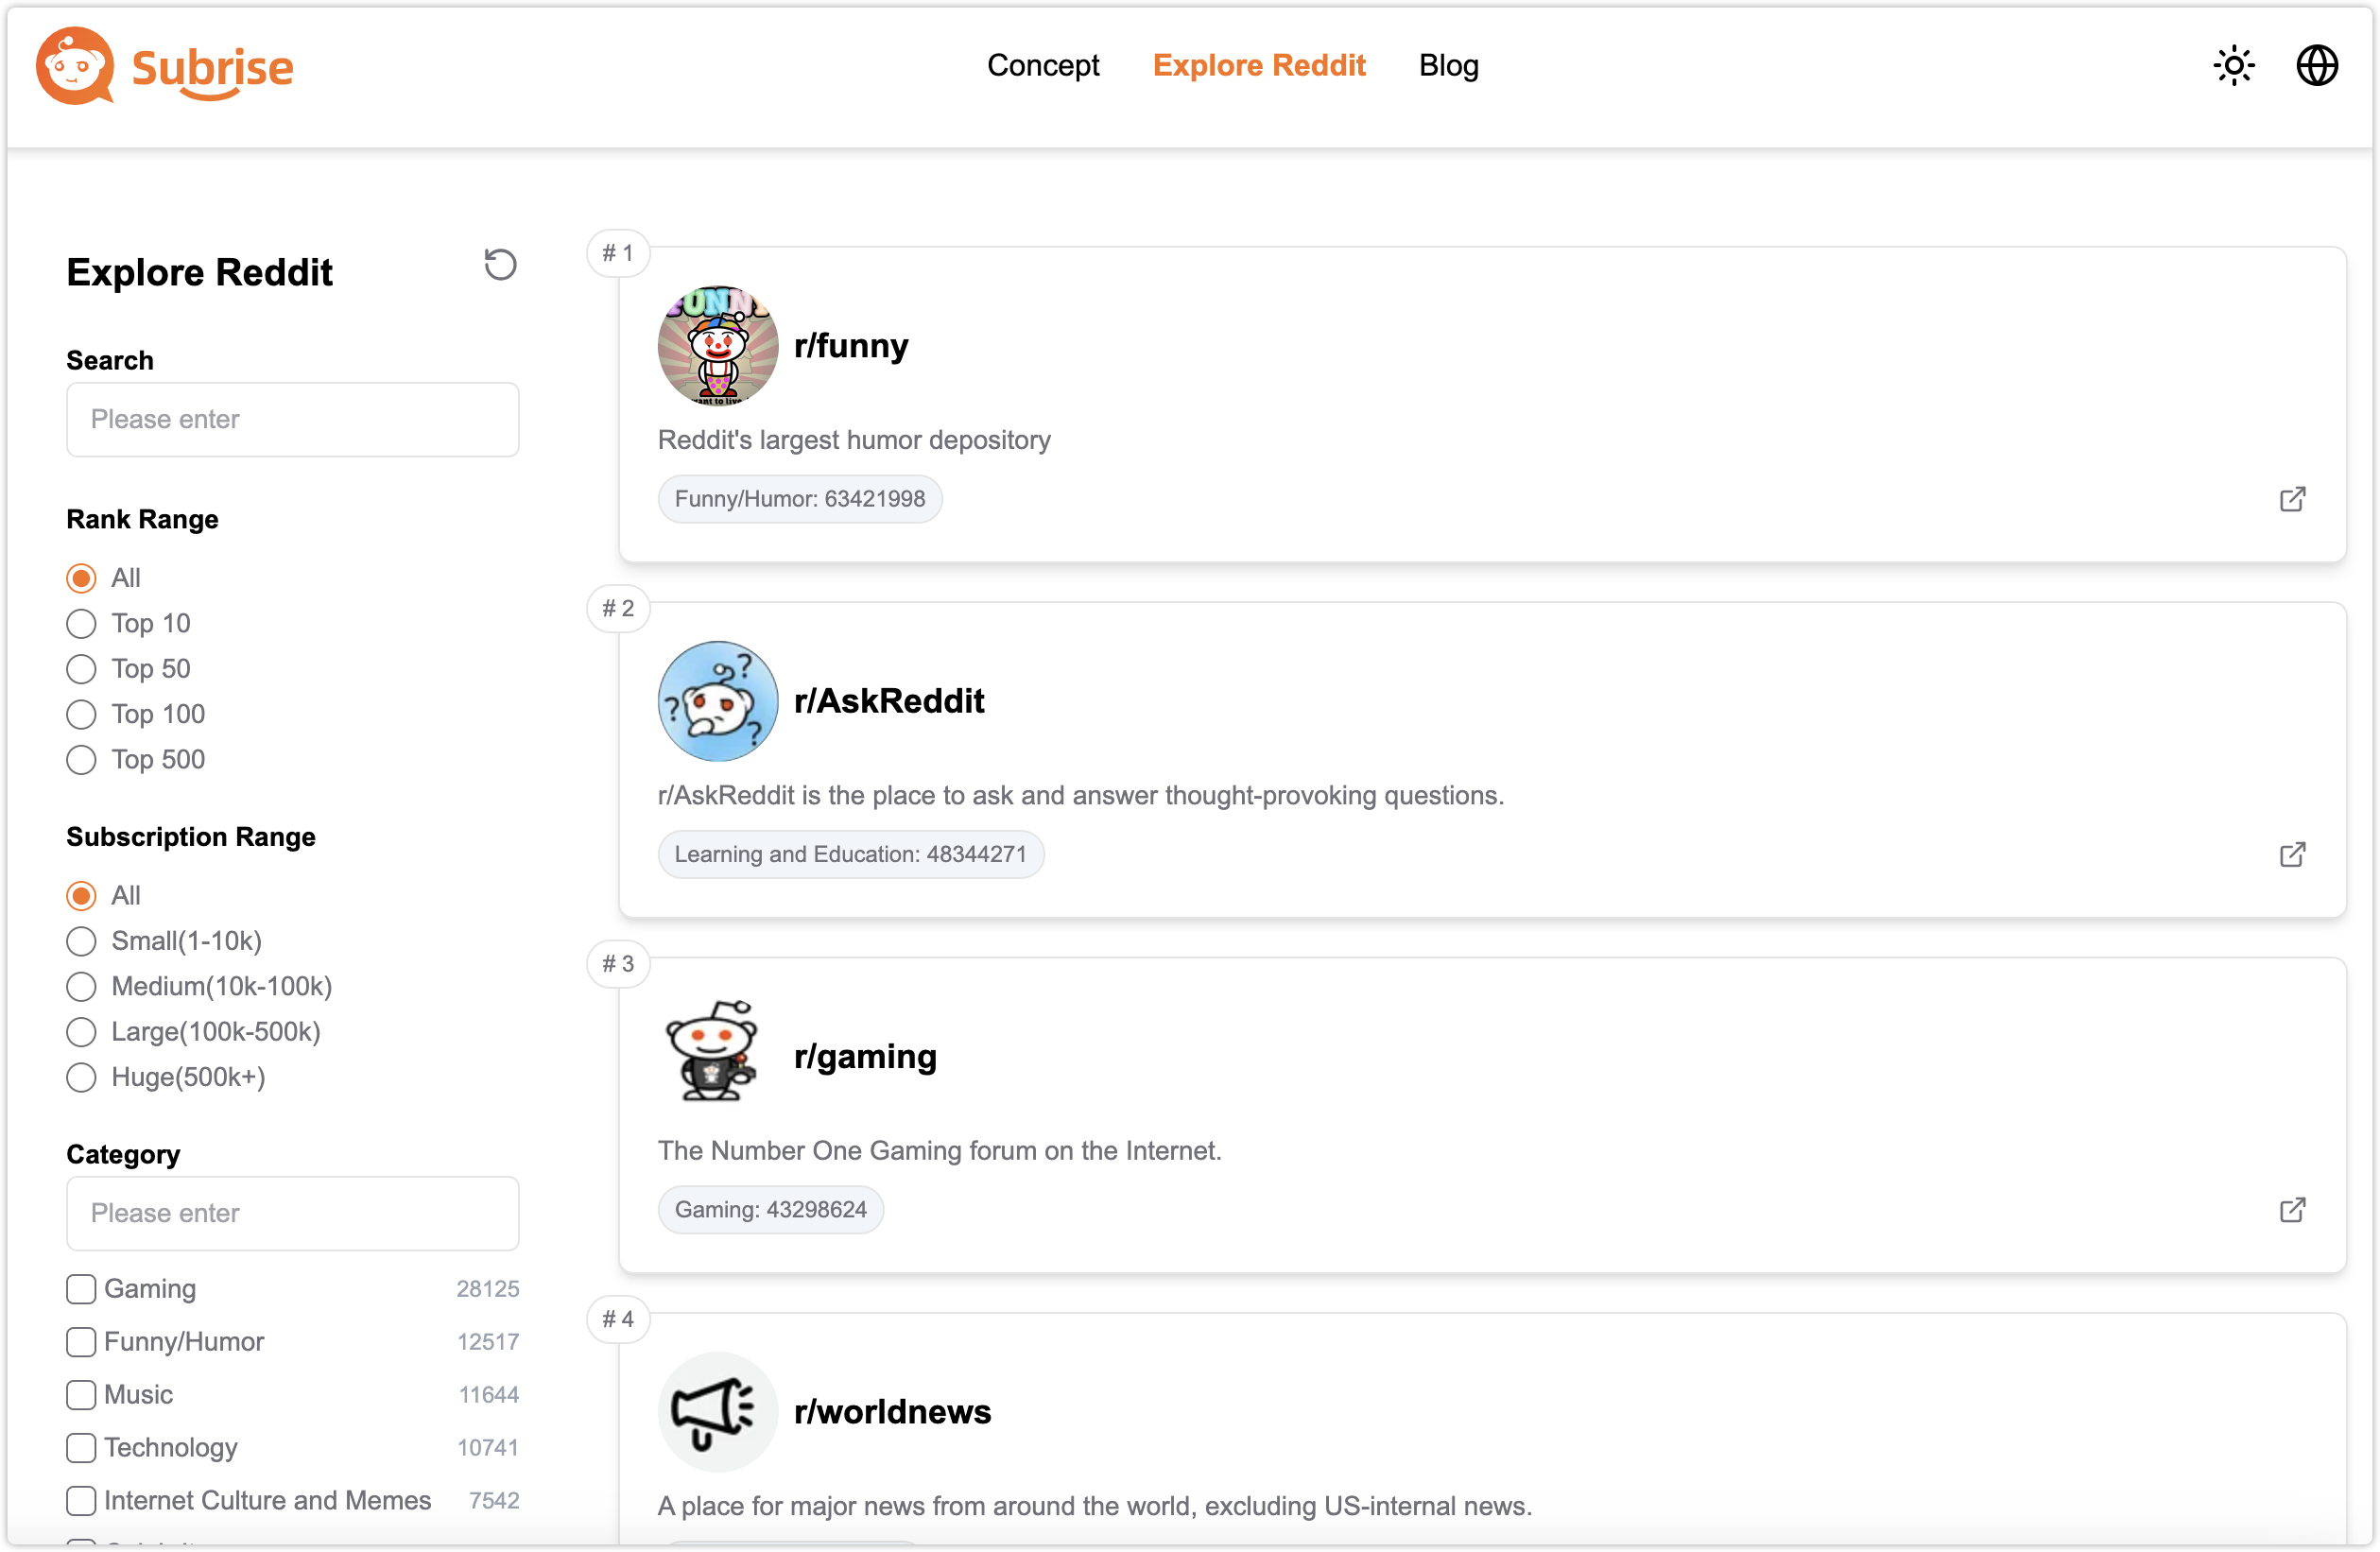
Task: Click the Explore Reddit sidebar heading
Action: point(199,272)
